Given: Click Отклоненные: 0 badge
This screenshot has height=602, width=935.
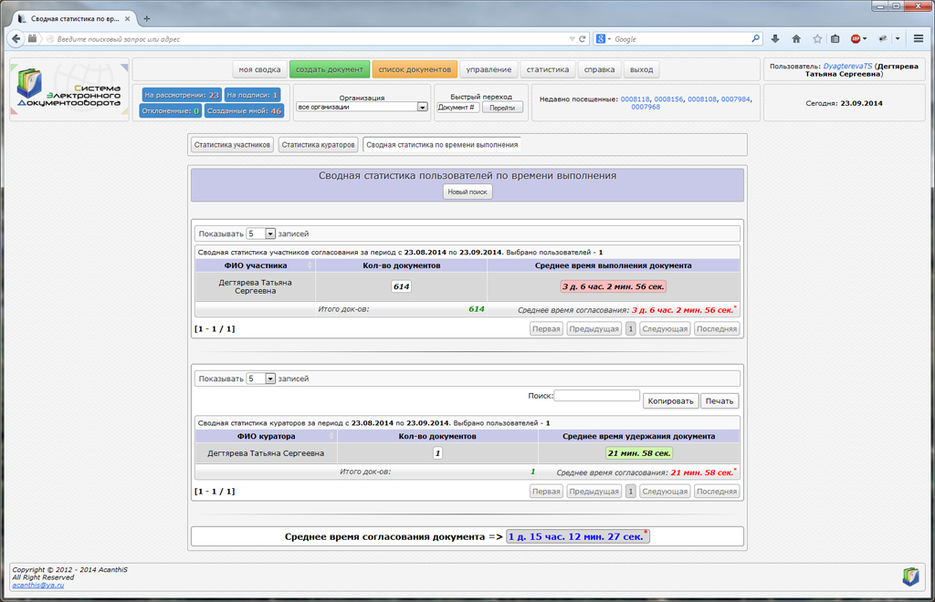Looking at the screenshot, I should [171, 111].
